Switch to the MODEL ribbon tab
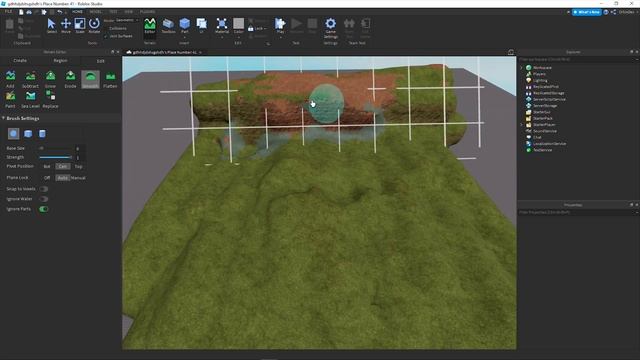The image size is (640, 360). (96, 12)
